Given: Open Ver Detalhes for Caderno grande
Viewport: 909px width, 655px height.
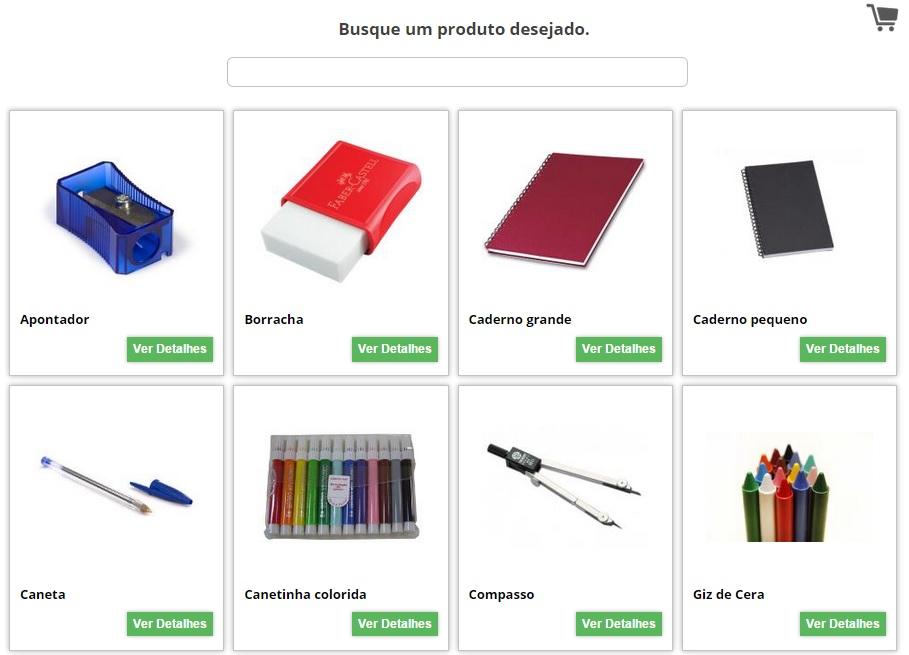Looking at the screenshot, I should pyautogui.click(x=619, y=349).
